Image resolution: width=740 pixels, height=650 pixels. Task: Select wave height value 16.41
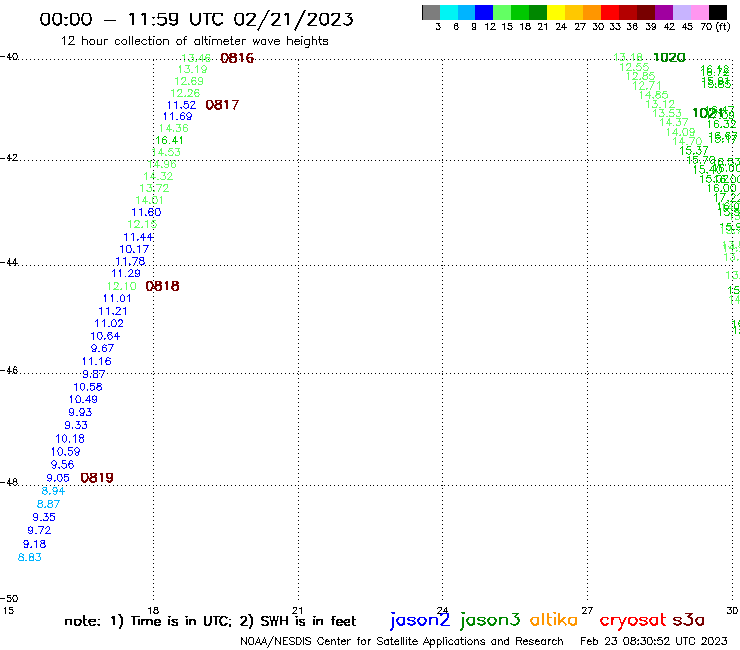[x=169, y=140]
